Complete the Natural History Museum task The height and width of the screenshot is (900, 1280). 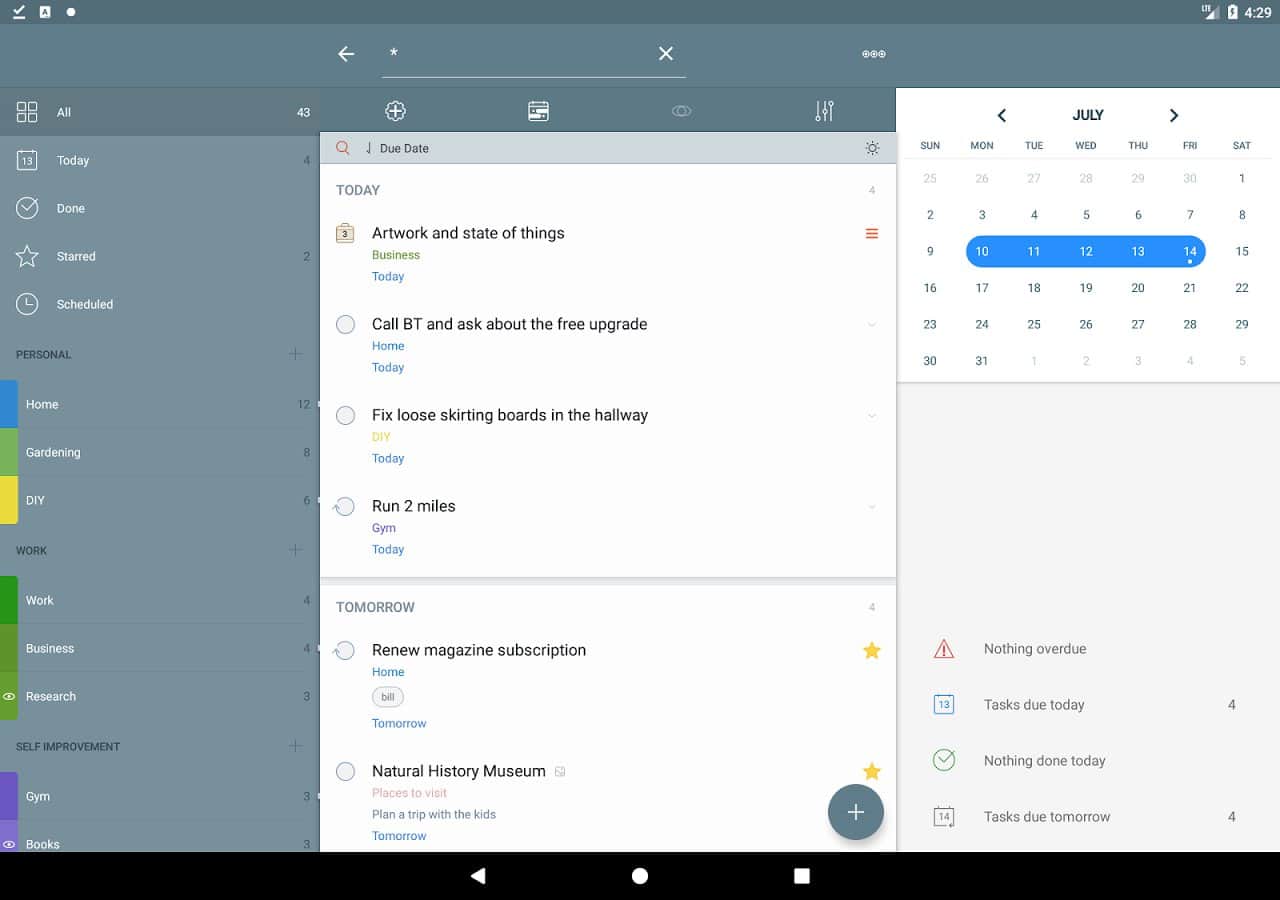pos(345,771)
